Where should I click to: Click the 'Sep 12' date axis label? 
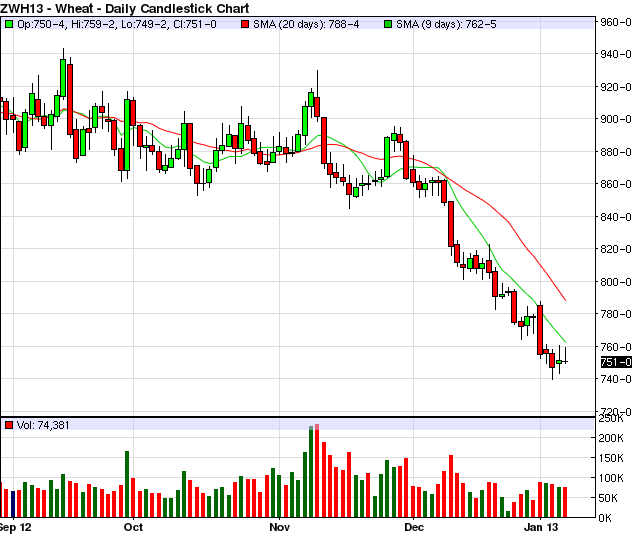point(16,527)
